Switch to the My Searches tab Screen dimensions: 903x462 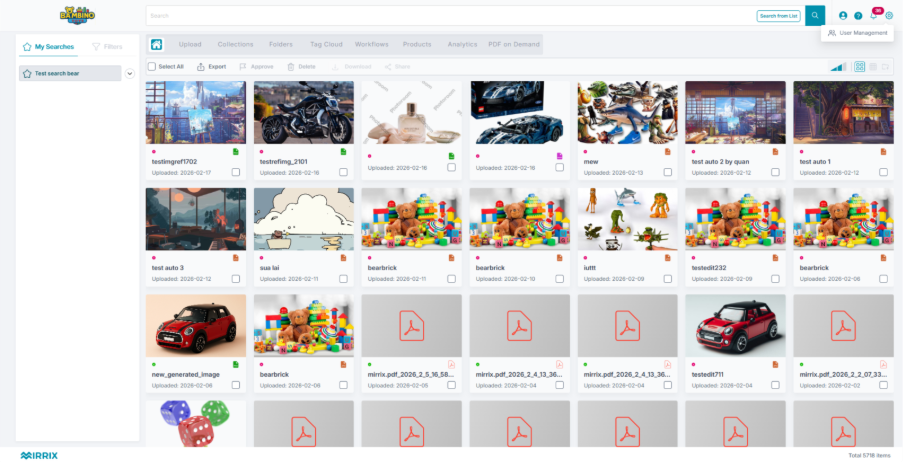48,47
